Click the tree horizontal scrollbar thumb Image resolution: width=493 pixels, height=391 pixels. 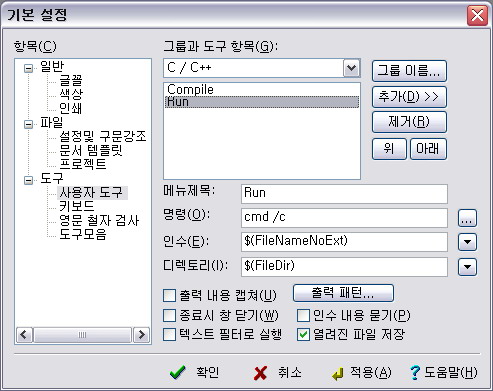click(x=82, y=335)
